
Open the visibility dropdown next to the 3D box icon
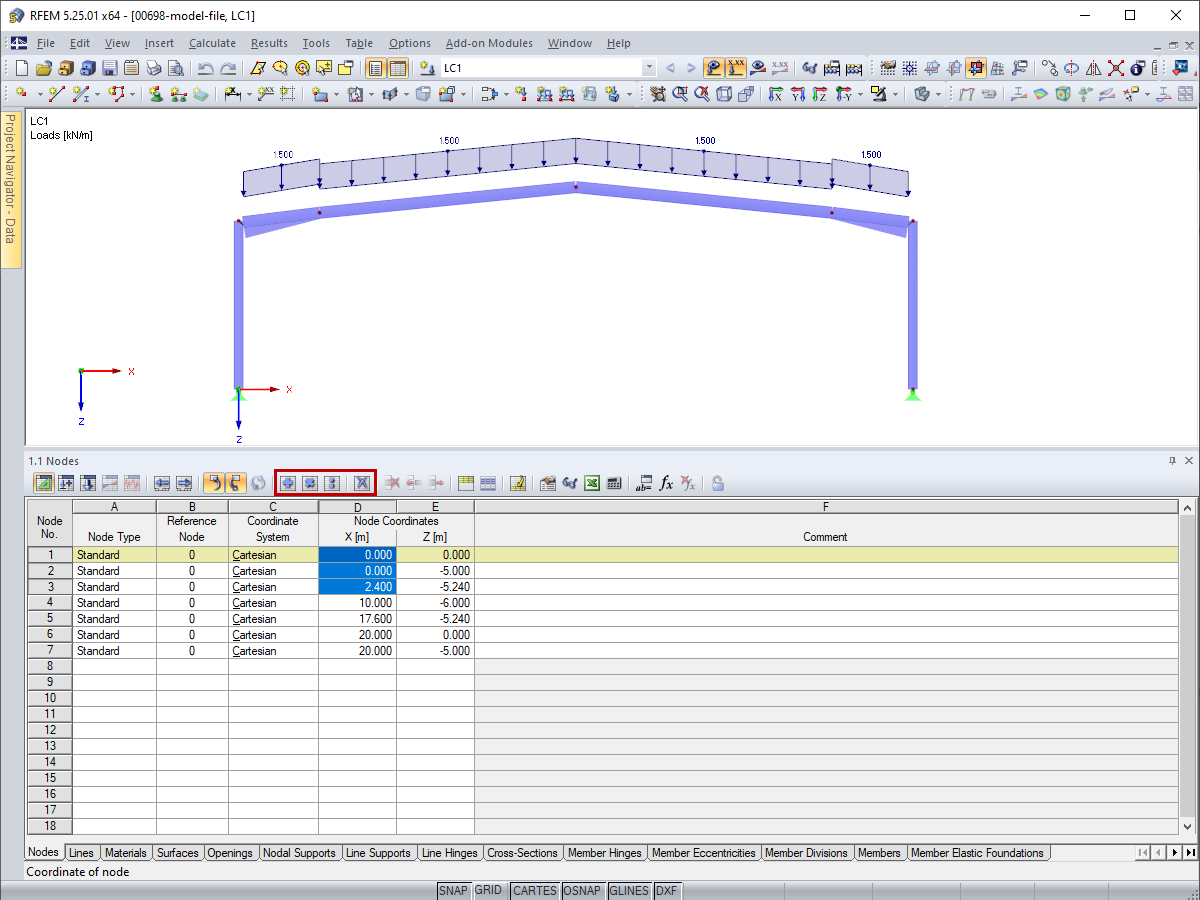pyautogui.click(x=936, y=93)
